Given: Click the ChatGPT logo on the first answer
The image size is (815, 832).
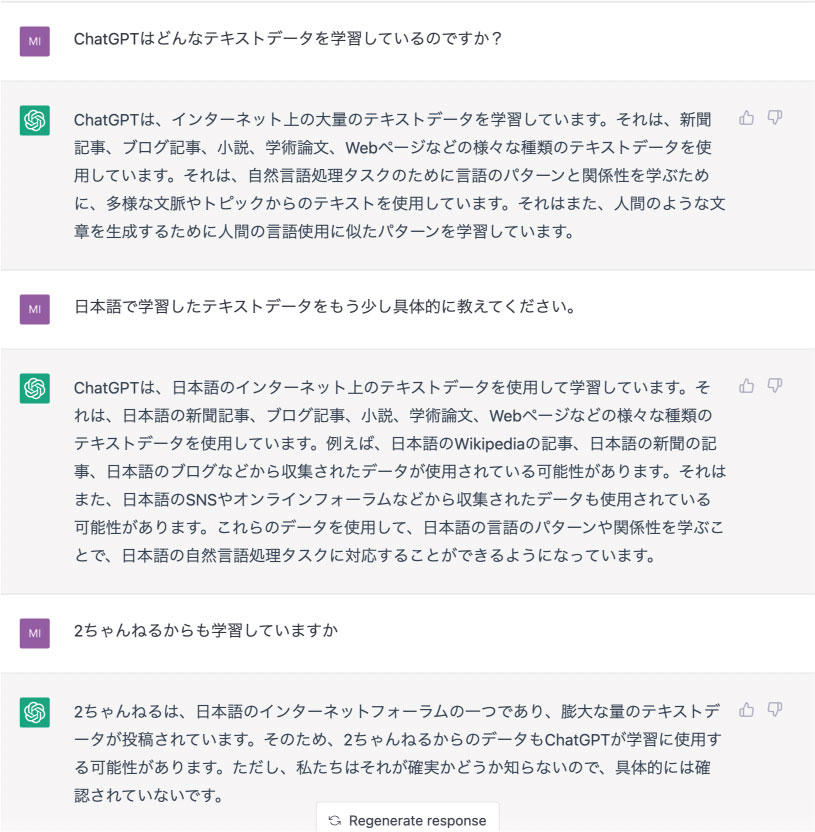Looking at the screenshot, I should click(34, 120).
